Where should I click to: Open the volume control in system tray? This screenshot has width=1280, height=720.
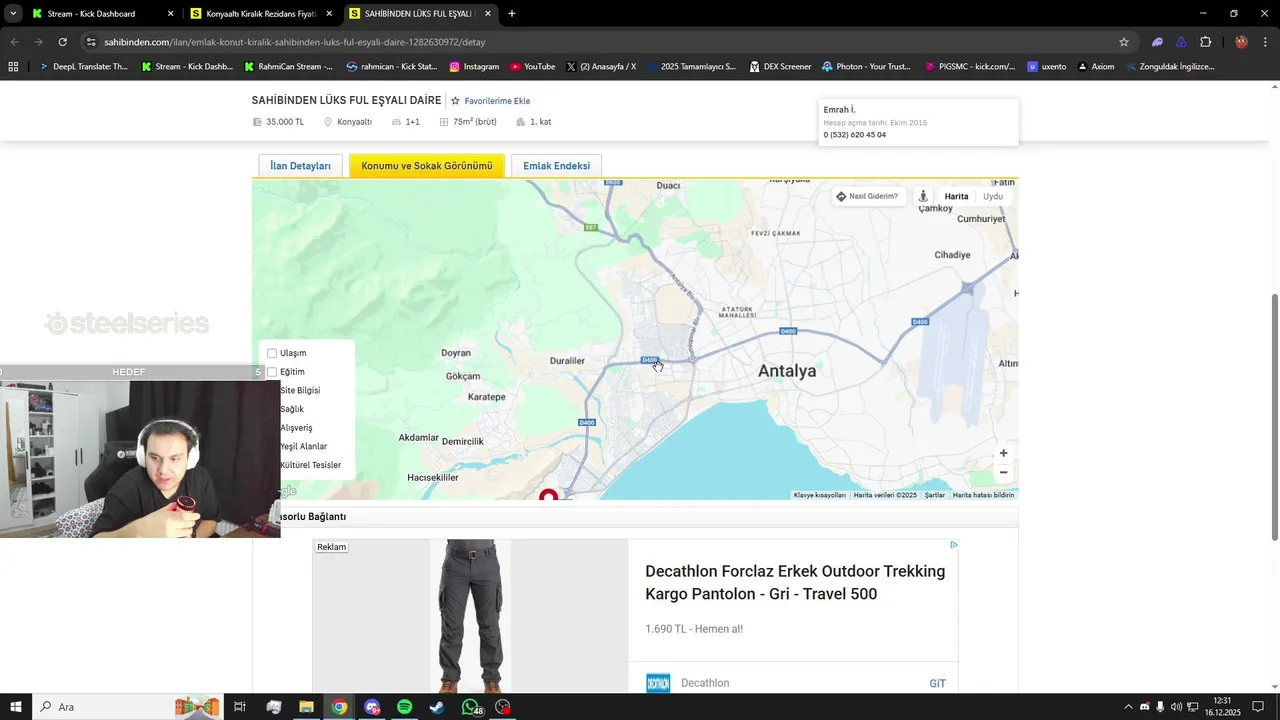point(1176,707)
